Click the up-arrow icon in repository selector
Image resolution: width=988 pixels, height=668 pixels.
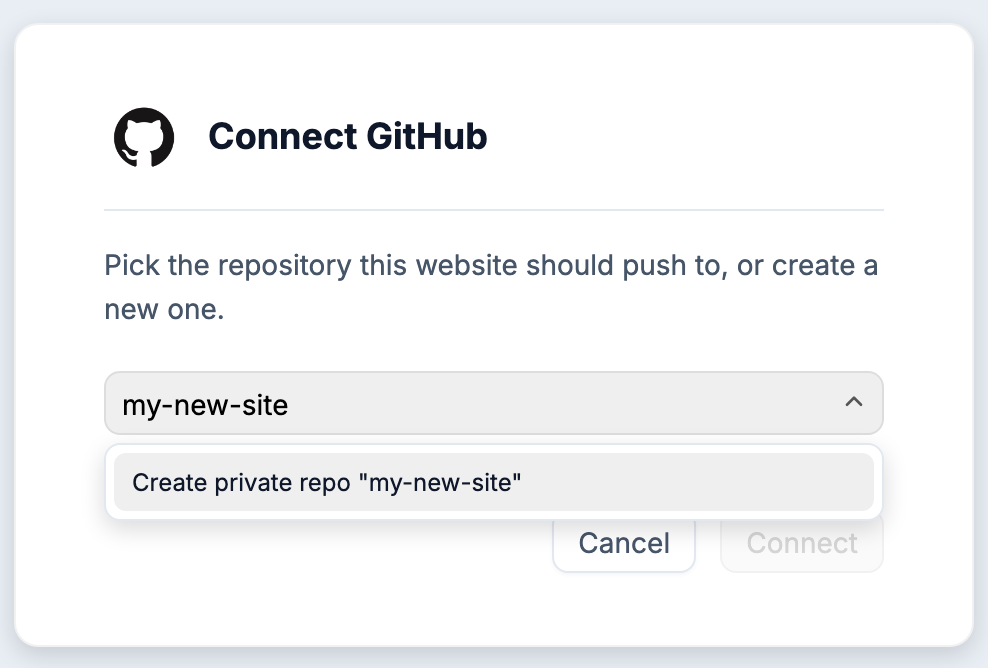[x=854, y=401]
